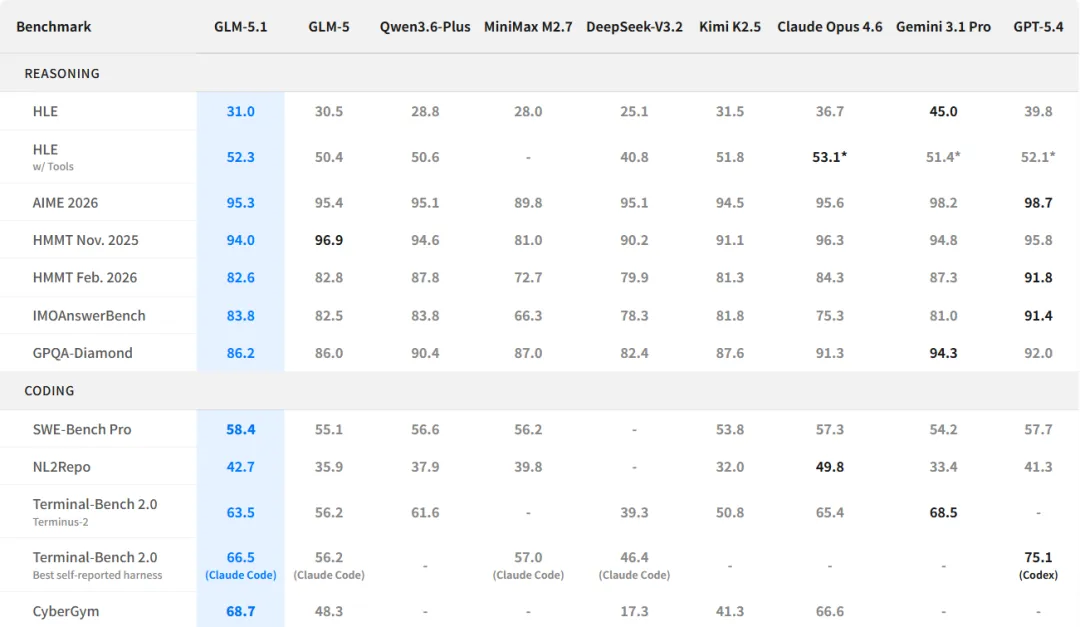
Task: Click GLM-5 CyberGym score 48.3
Action: point(329,611)
